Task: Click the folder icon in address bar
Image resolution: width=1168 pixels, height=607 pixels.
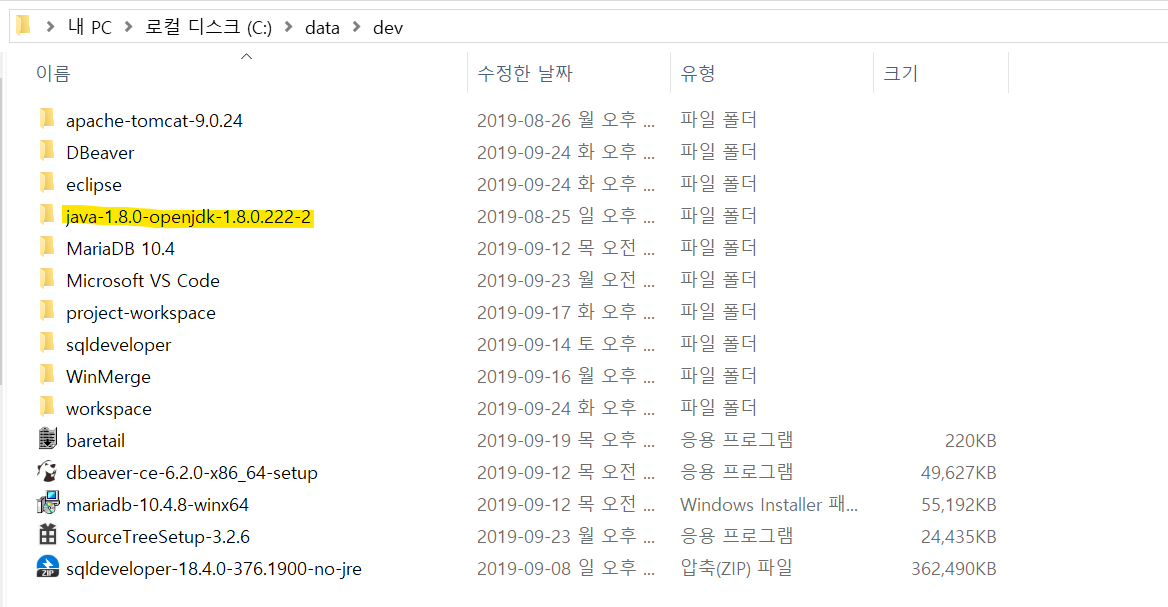Action: [23, 26]
